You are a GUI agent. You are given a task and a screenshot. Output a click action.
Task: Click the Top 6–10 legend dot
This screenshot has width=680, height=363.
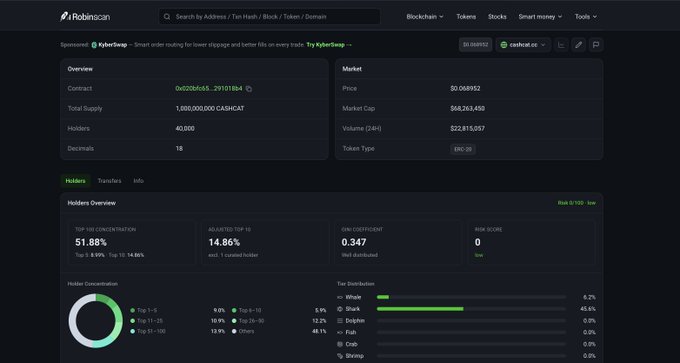[x=234, y=311]
